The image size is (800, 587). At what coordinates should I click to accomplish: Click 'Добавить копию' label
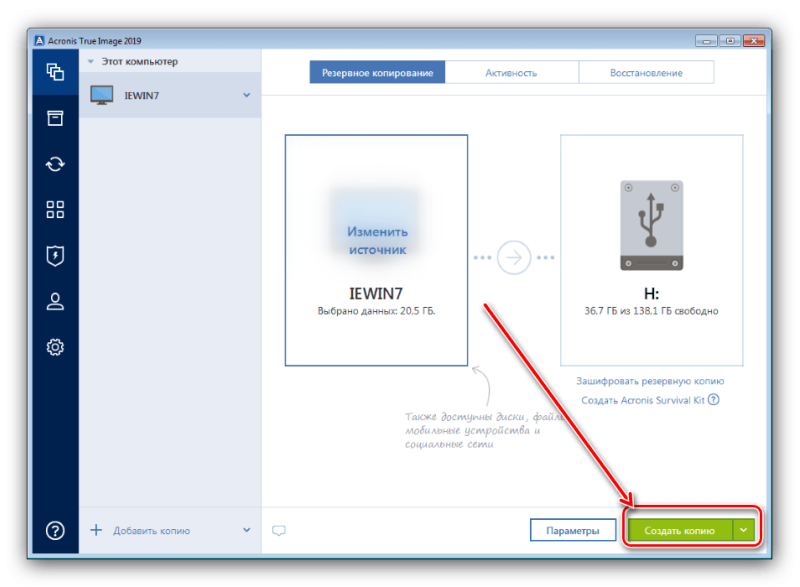[152, 530]
